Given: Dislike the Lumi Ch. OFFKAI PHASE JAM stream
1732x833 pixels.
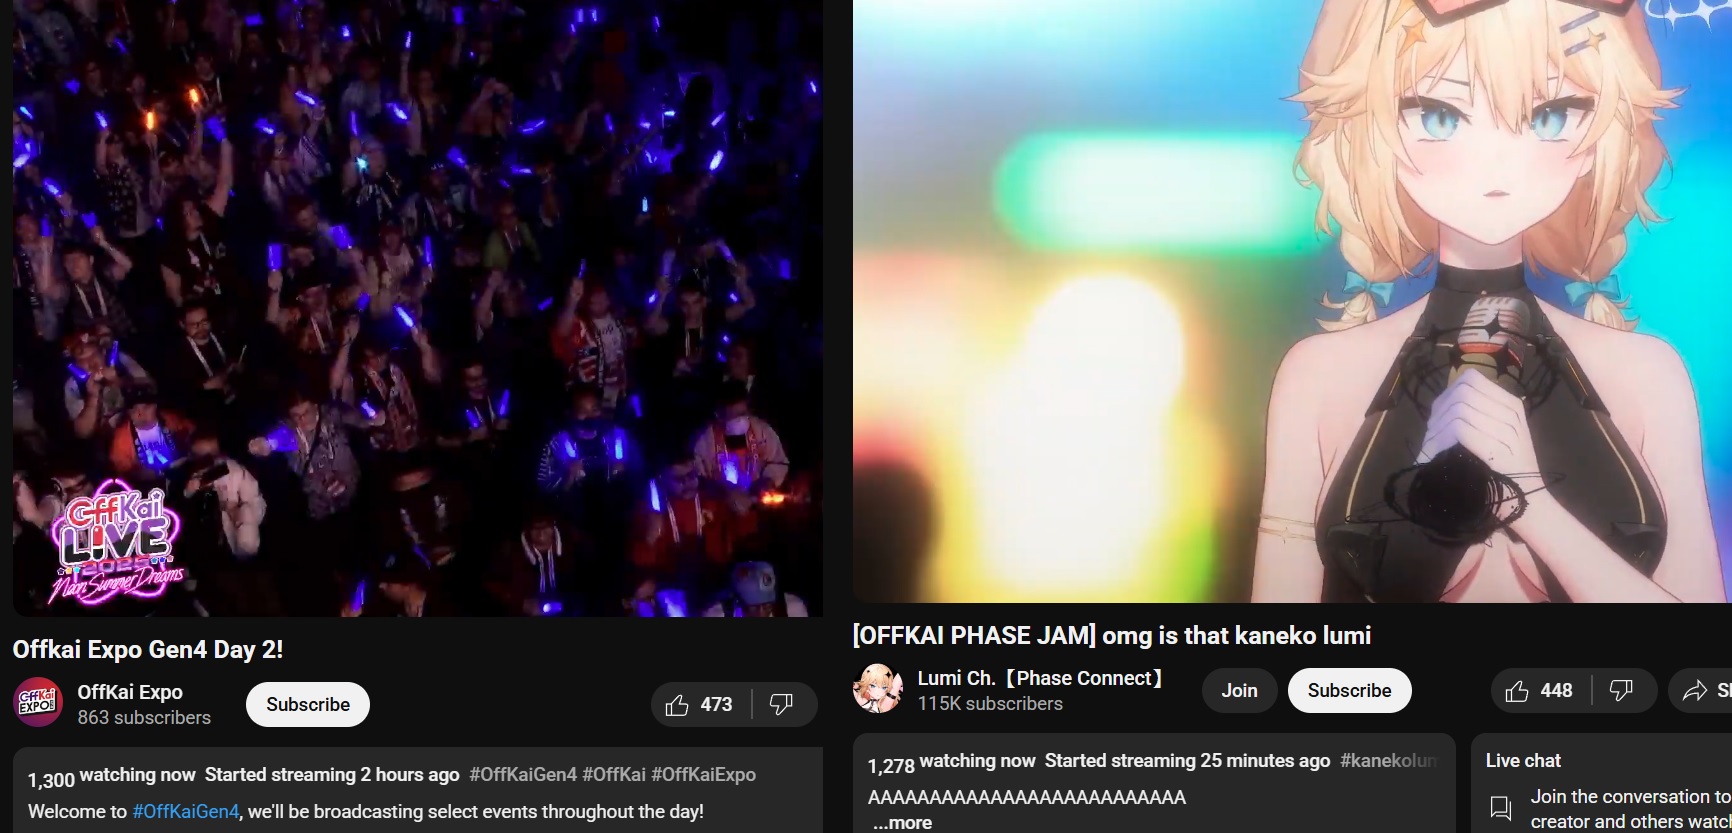Looking at the screenshot, I should [1621, 691].
